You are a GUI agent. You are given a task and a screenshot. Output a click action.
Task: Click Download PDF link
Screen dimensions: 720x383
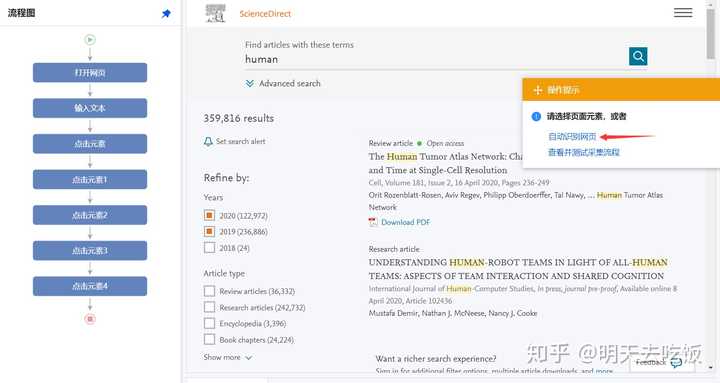point(405,222)
